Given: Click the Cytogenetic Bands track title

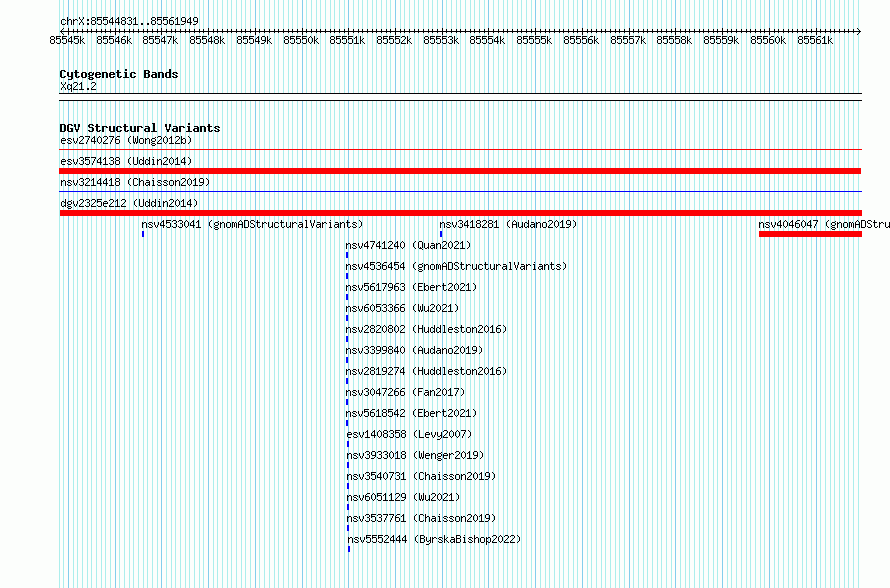Looking at the screenshot, I should pyautogui.click(x=119, y=74).
